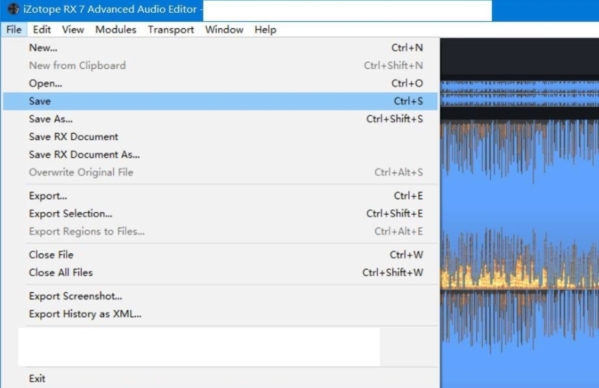Select Export Screenshot... option
The width and height of the screenshot is (599, 388).
pyautogui.click(x=220, y=296)
